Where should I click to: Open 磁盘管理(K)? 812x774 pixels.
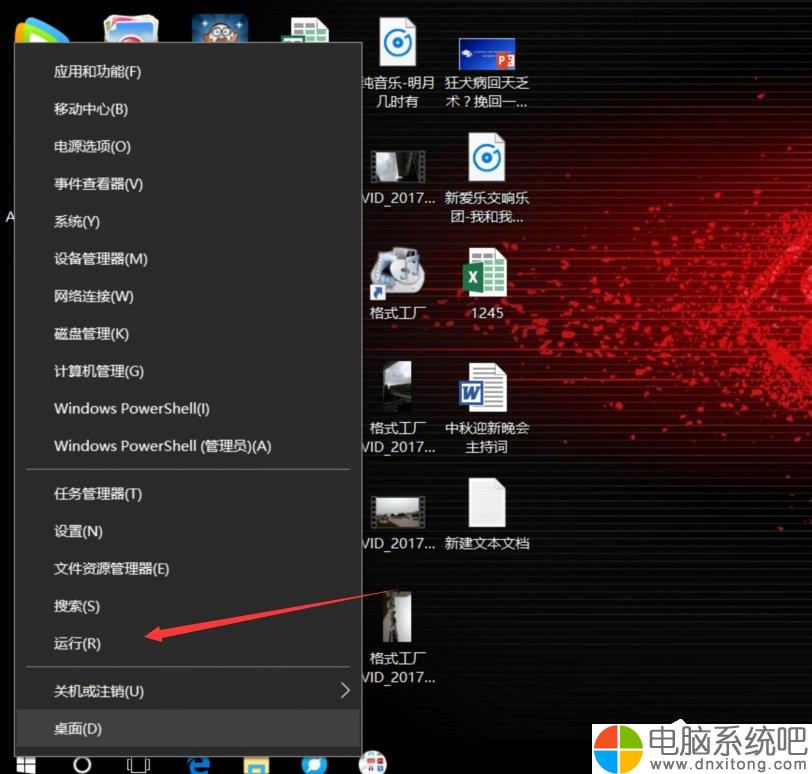[x=188, y=334]
